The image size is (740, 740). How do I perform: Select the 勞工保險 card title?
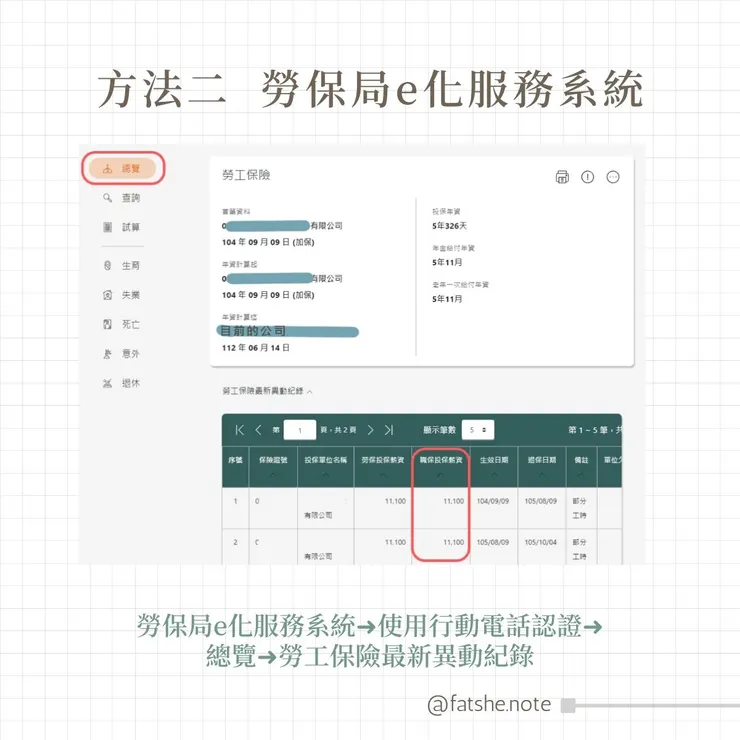coord(246,175)
